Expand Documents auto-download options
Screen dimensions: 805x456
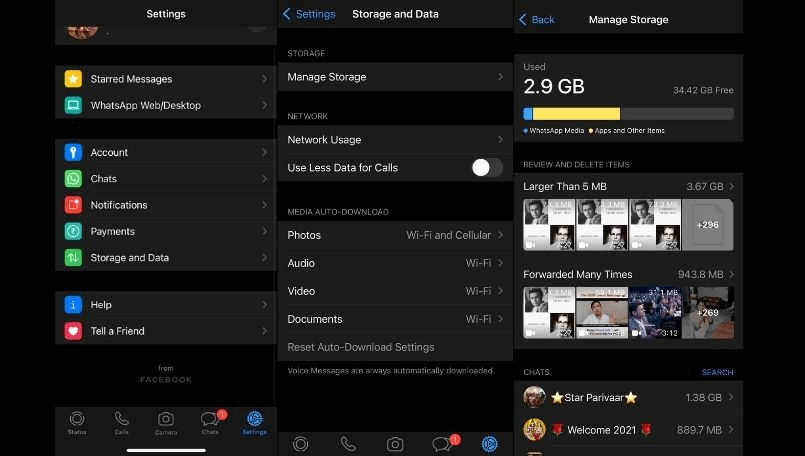click(x=395, y=319)
